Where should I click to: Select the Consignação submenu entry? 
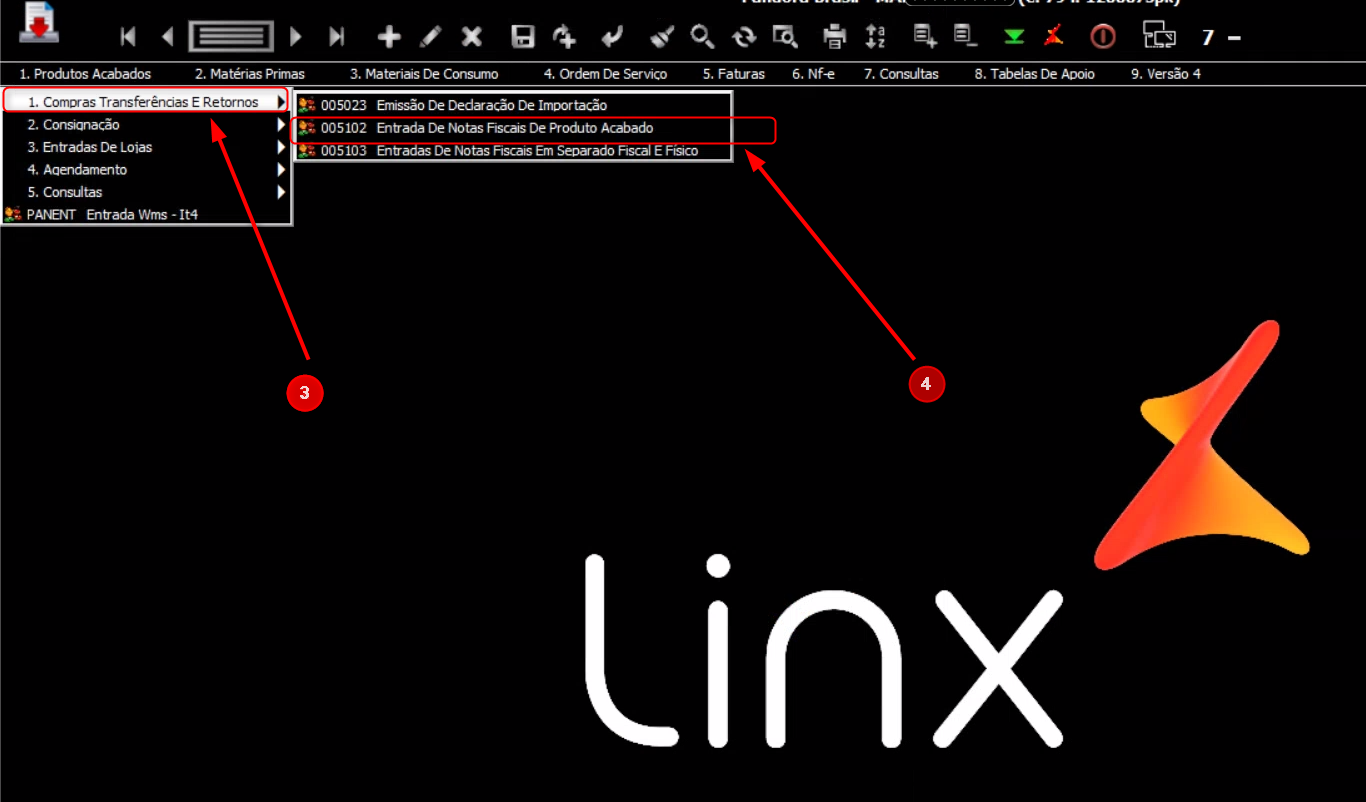point(145,125)
